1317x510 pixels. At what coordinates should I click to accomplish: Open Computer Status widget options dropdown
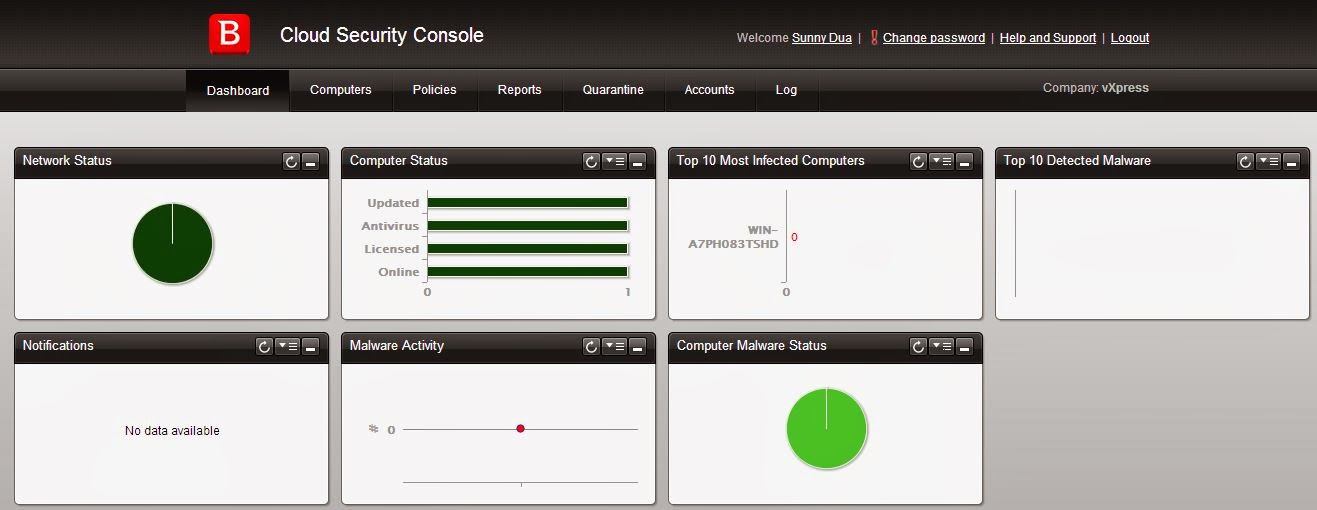point(614,161)
